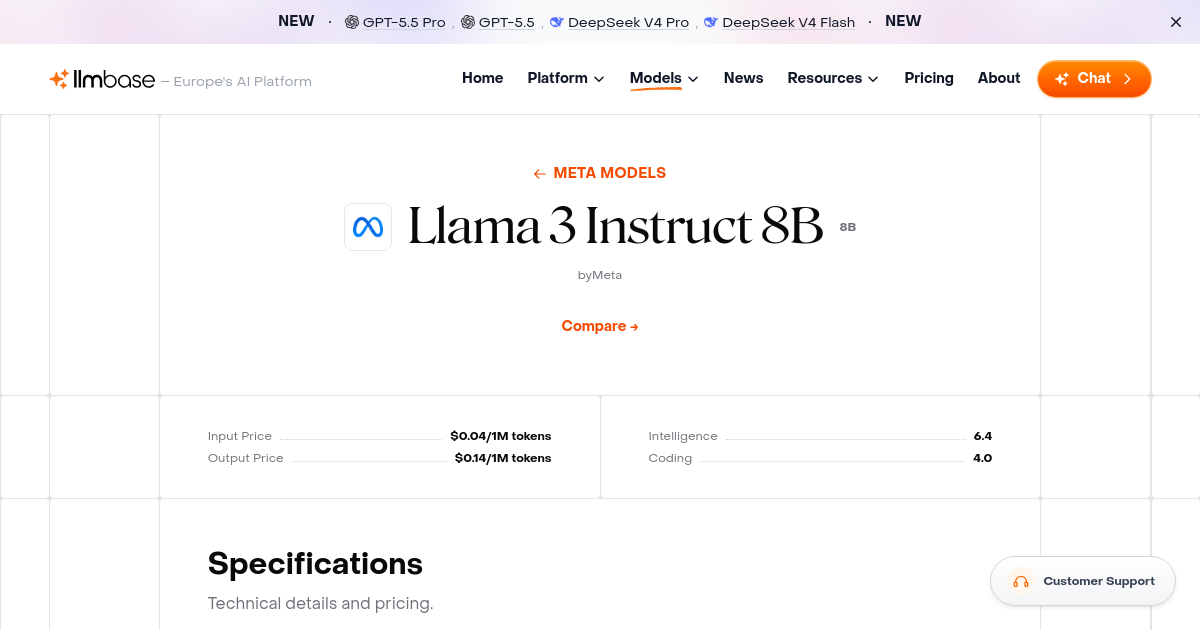Viewport: 1200px width, 630px height.
Task: Click the headphones icon in Customer Support
Action: pos(1021,581)
